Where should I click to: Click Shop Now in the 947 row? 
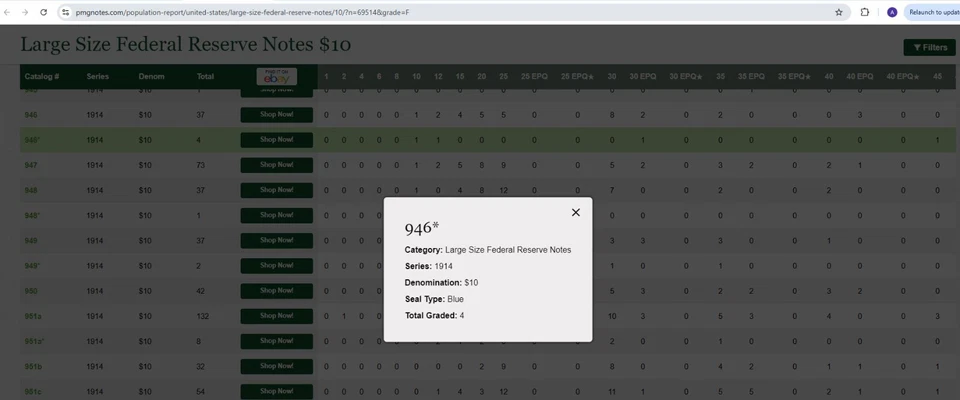[277, 165]
